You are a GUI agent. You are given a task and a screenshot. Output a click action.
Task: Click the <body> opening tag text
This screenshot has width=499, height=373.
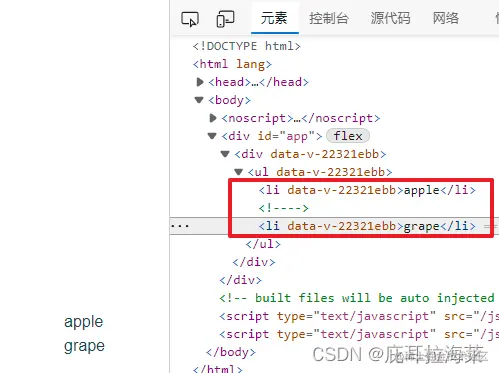230,100
